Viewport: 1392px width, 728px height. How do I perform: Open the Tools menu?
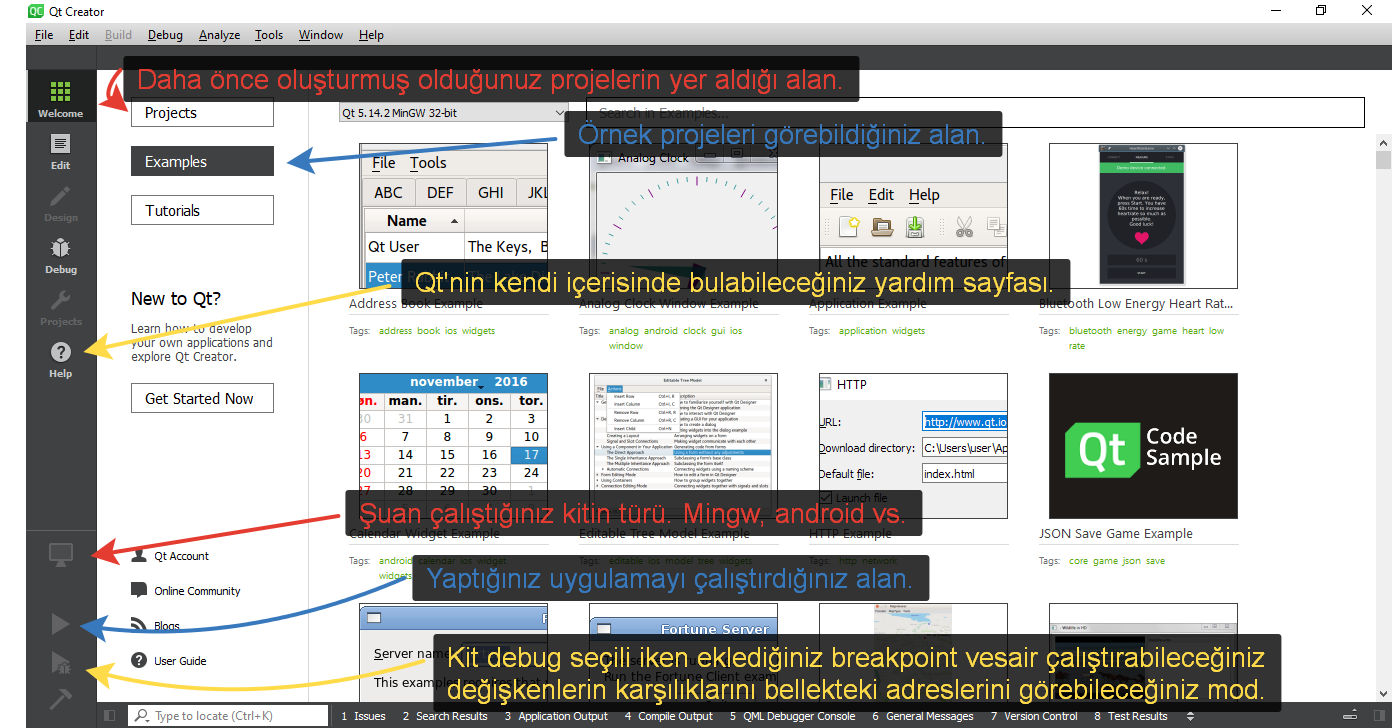268,35
